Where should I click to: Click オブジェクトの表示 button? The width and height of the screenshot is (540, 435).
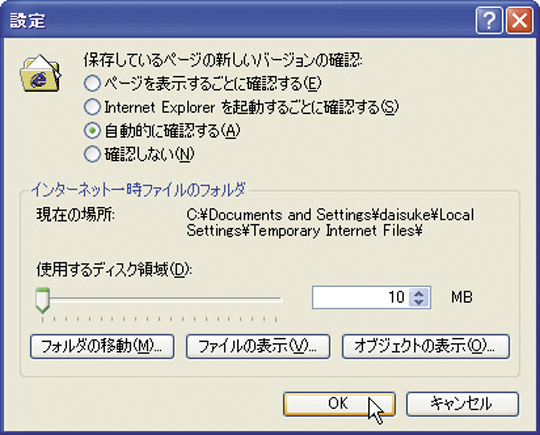(426, 346)
